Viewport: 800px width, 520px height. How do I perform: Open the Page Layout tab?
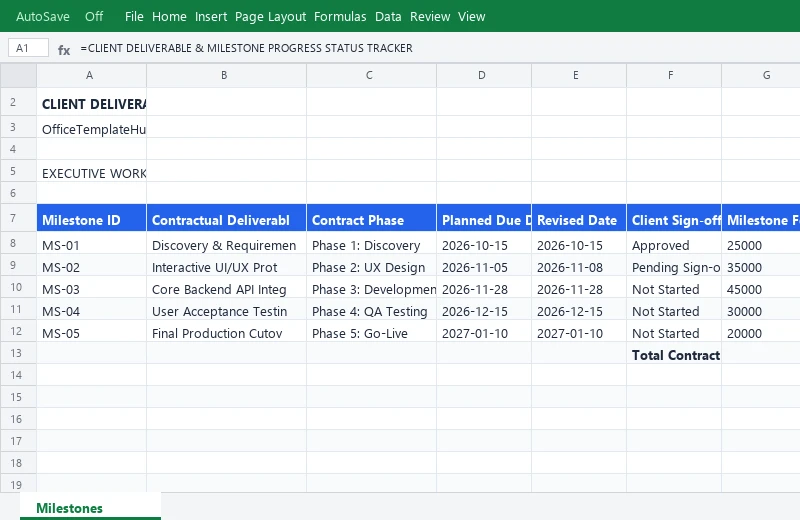pyautogui.click(x=270, y=16)
